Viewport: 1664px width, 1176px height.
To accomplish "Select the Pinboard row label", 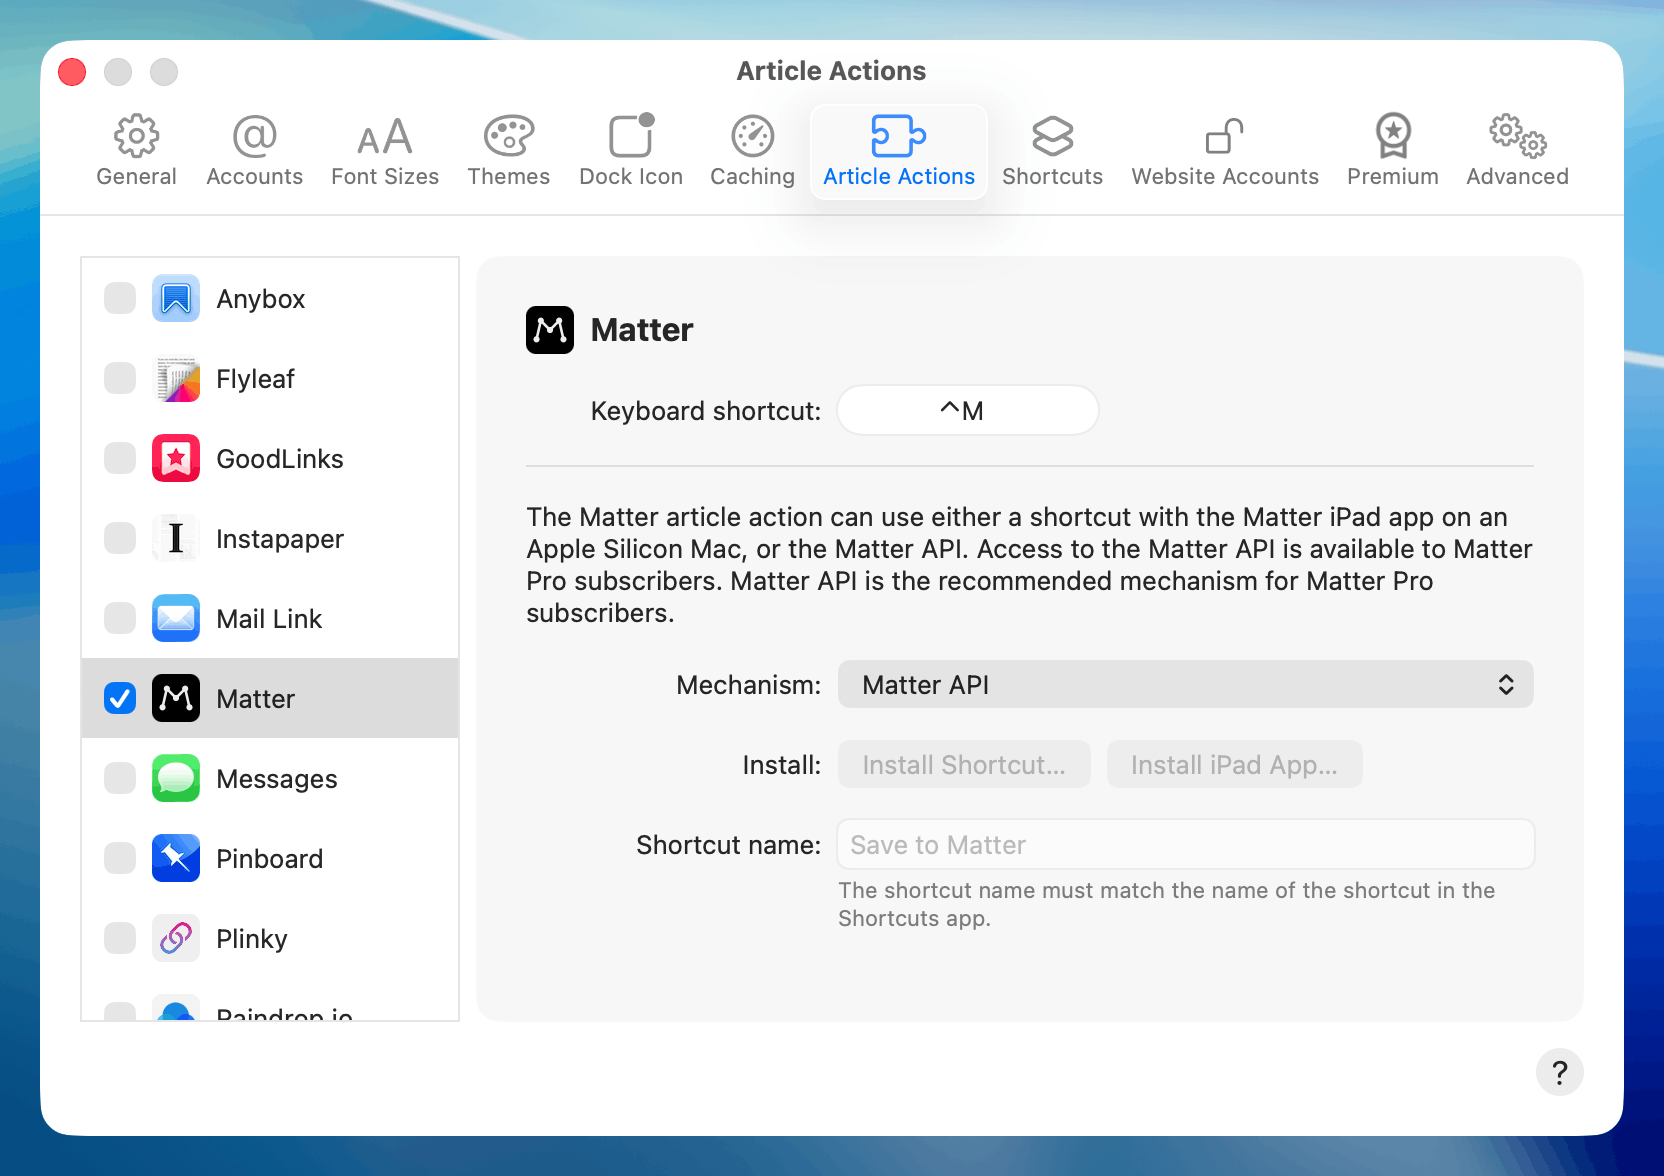I will [270, 858].
